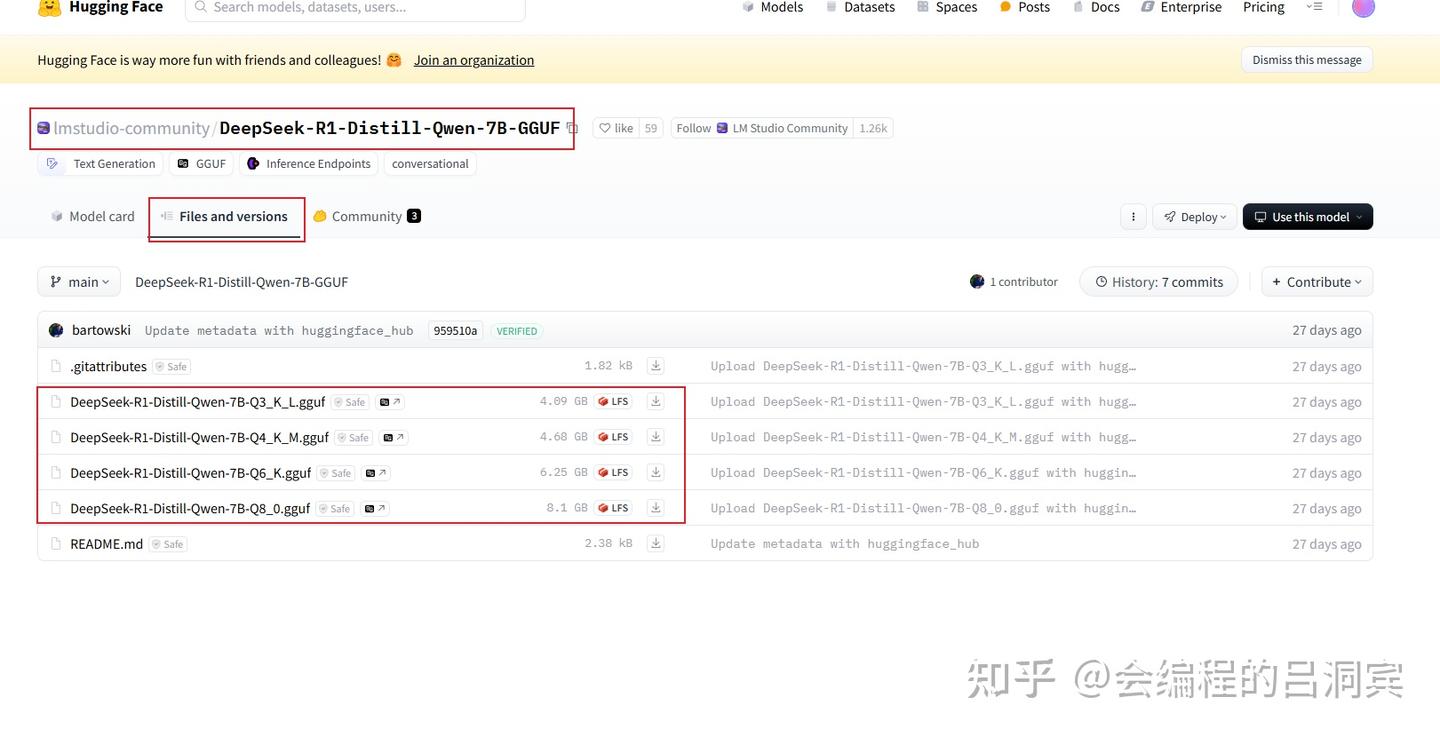The height and width of the screenshot is (737, 1440).
Task: Open the Contribute dropdown
Action: (1317, 281)
